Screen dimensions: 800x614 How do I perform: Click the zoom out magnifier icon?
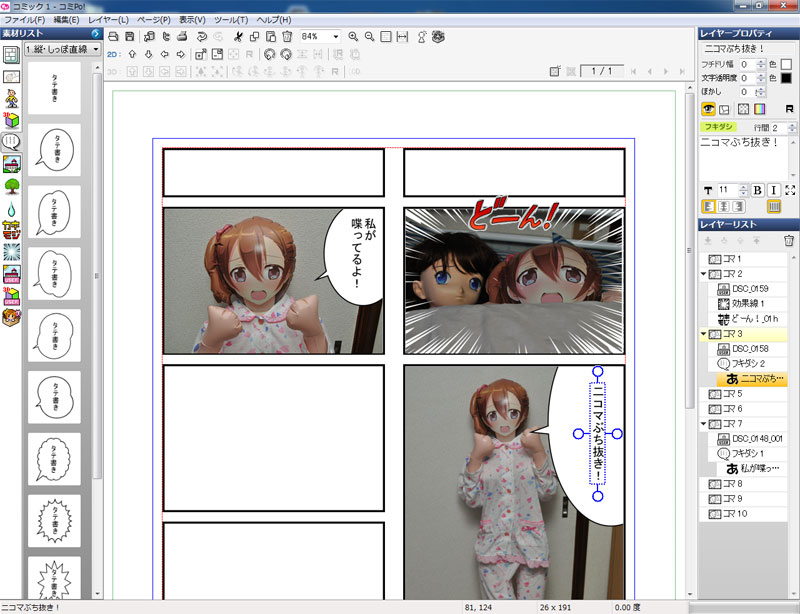coord(369,37)
